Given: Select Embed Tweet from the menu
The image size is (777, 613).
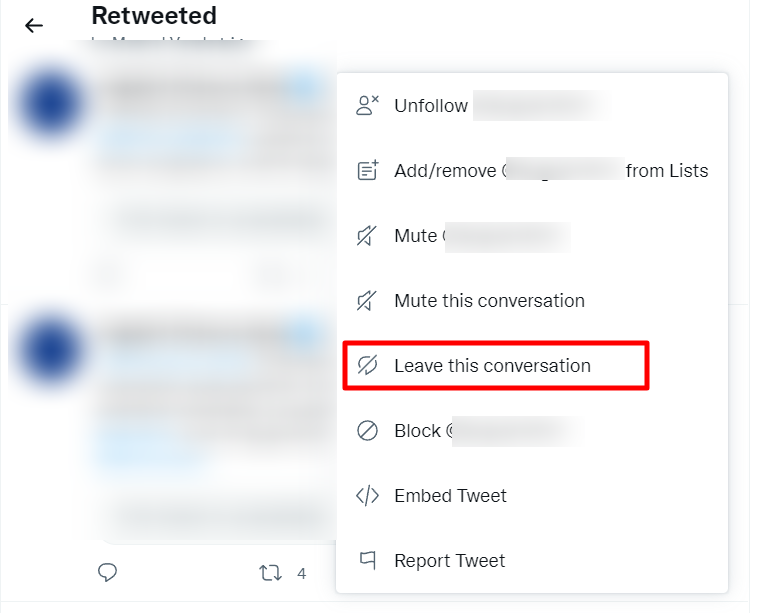Looking at the screenshot, I should click(450, 496).
